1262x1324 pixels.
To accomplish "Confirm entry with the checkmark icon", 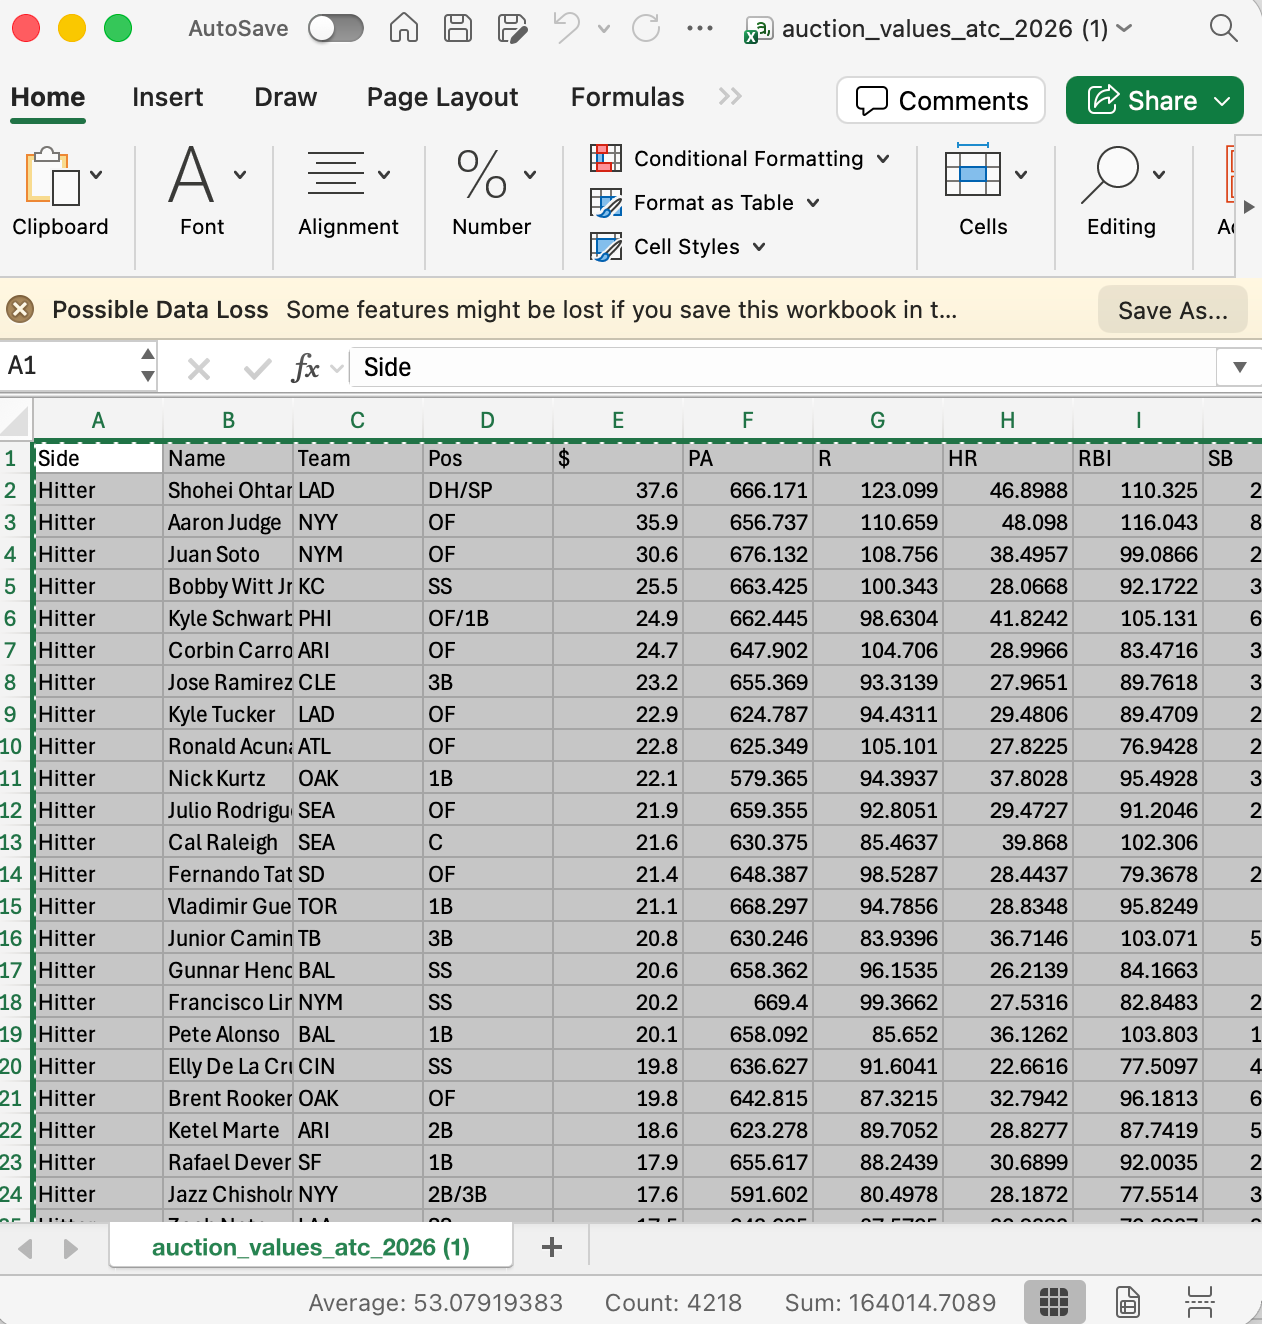I will 257,369.
